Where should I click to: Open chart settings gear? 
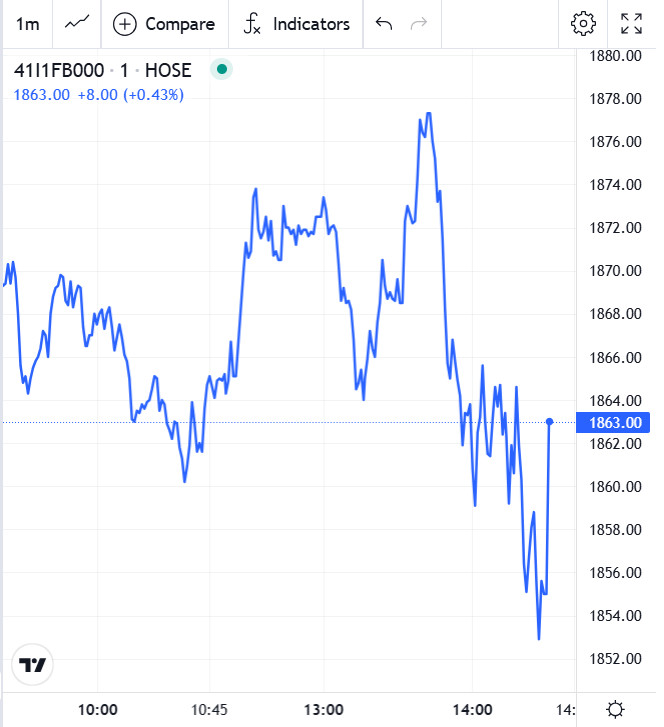pyautogui.click(x=583, y=24)
